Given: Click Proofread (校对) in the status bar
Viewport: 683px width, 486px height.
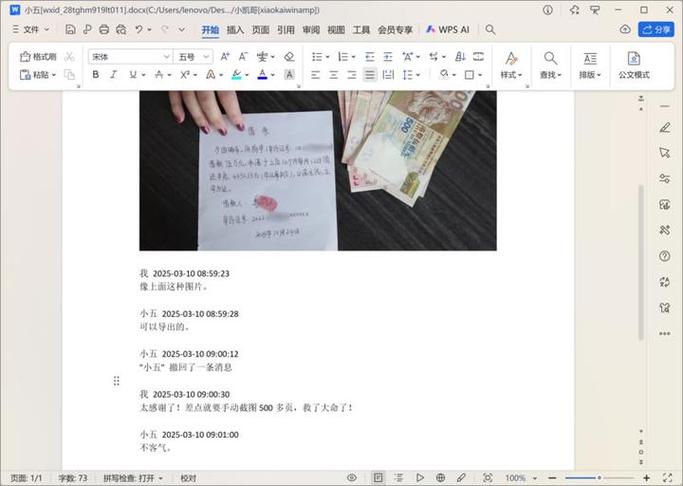Looking at the screenshot, I should (188, 478).
